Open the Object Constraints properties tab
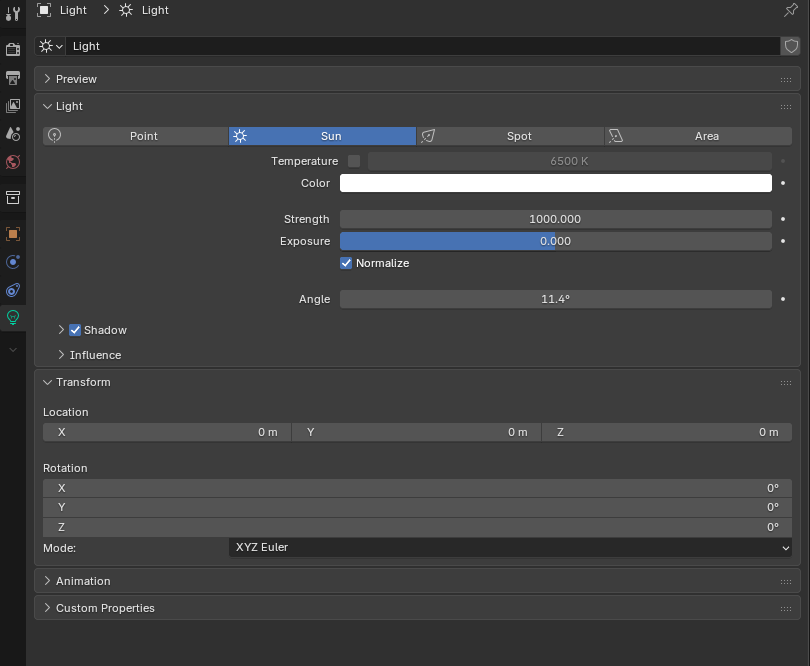The width and height of the screenshot is (810, 666). tap(13, 290)
